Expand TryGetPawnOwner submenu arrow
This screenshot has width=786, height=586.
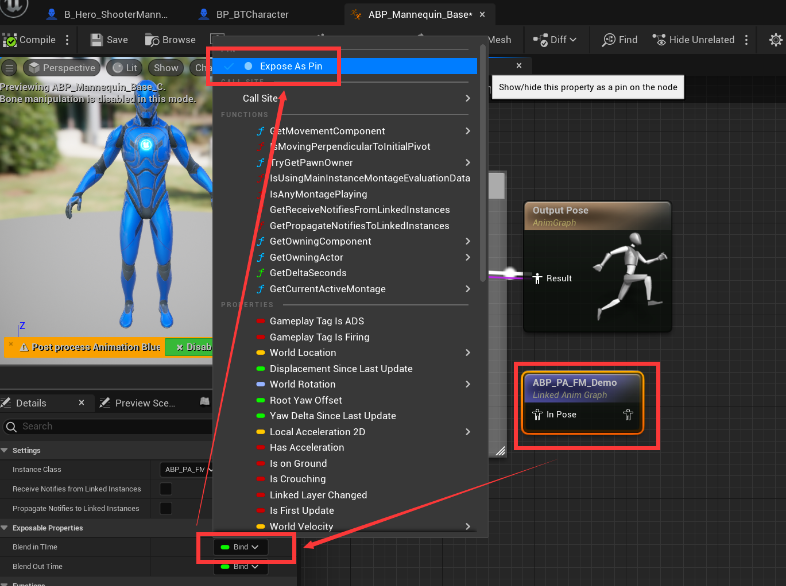click(468, 162)
